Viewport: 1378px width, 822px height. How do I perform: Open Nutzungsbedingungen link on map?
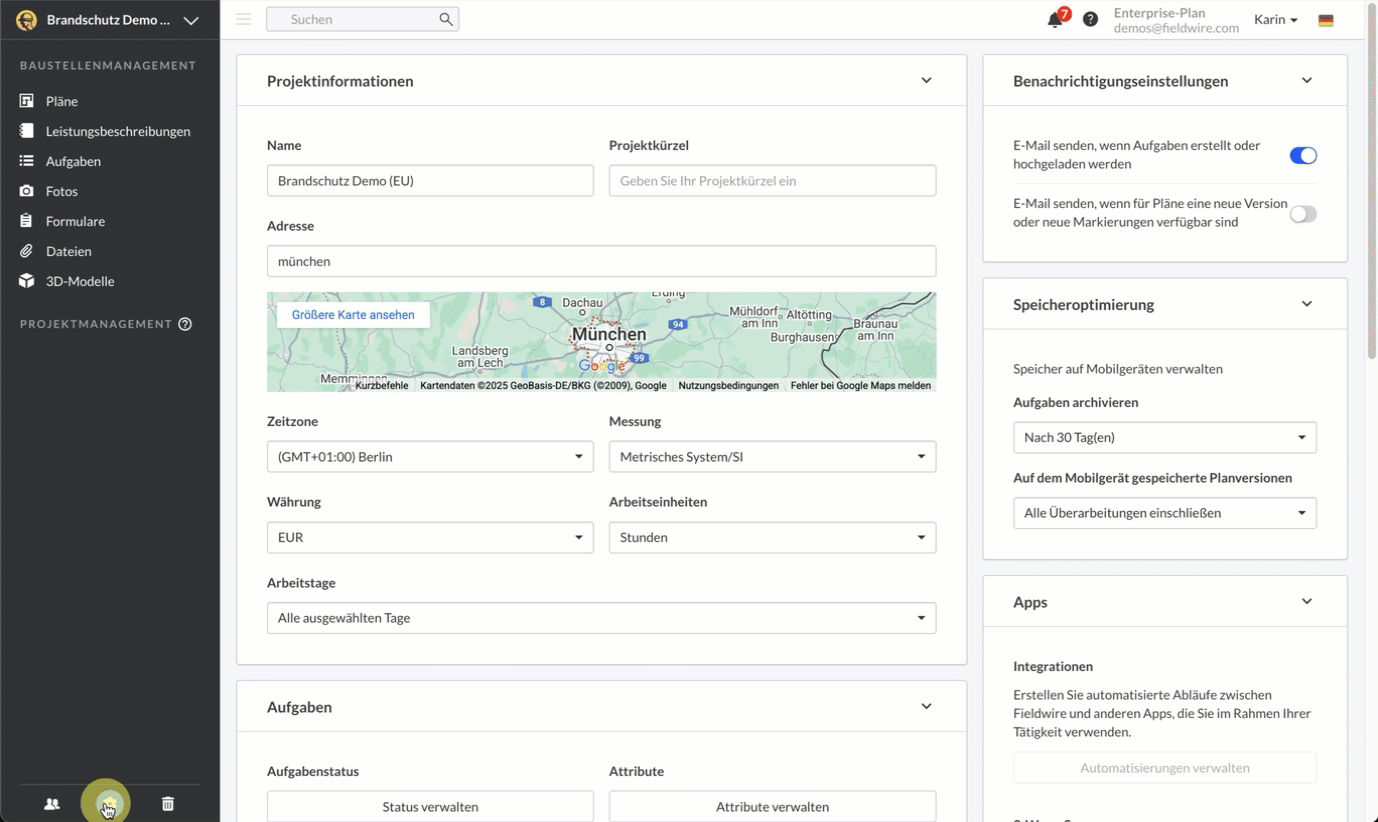point(728,386)
